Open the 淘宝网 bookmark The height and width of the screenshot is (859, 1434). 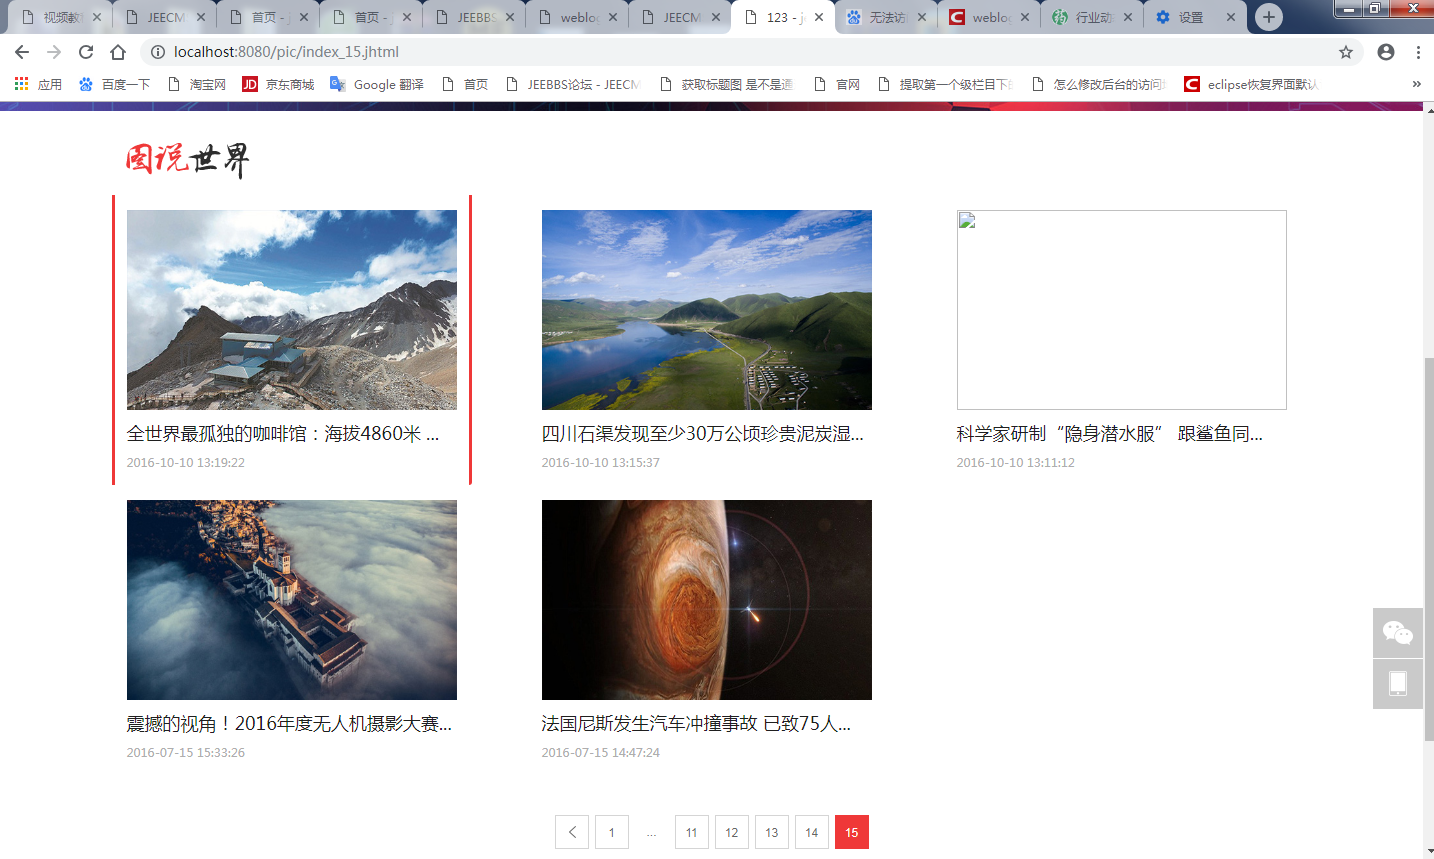click(x=197, y=85)
